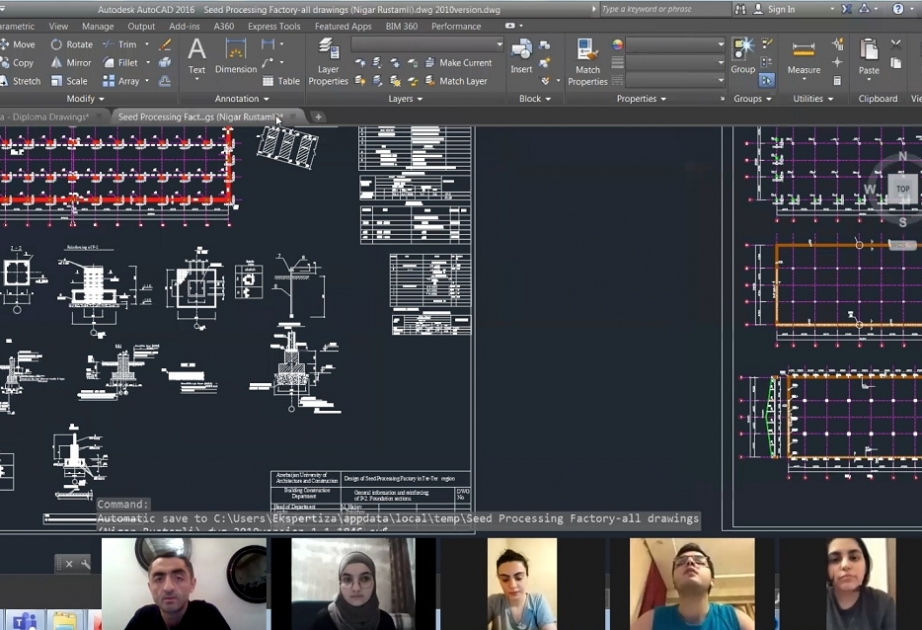Toggle the Group Selection on/off button
The width and height of the screenshot is (922, 630).
(x=767, y=80)
